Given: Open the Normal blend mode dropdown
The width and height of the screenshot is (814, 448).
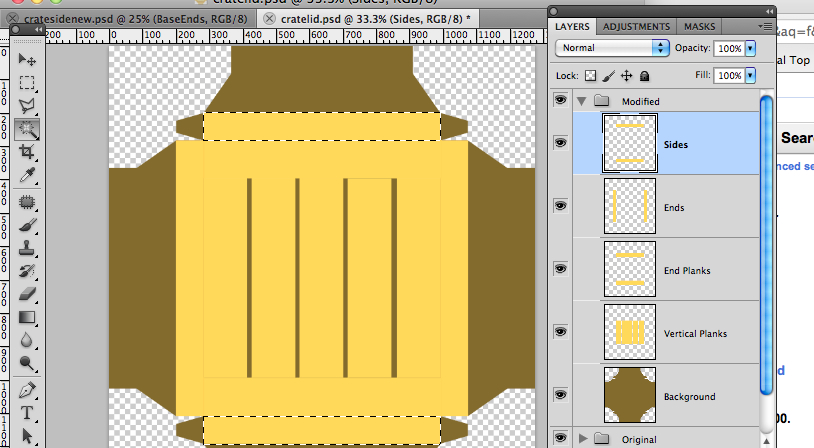Looking at the screenshot, I should point(612,48).
